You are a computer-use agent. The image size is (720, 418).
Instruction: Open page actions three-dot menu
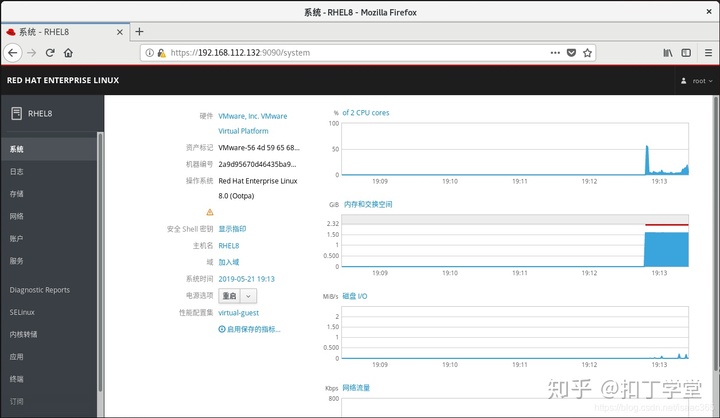tap(555, 53)
